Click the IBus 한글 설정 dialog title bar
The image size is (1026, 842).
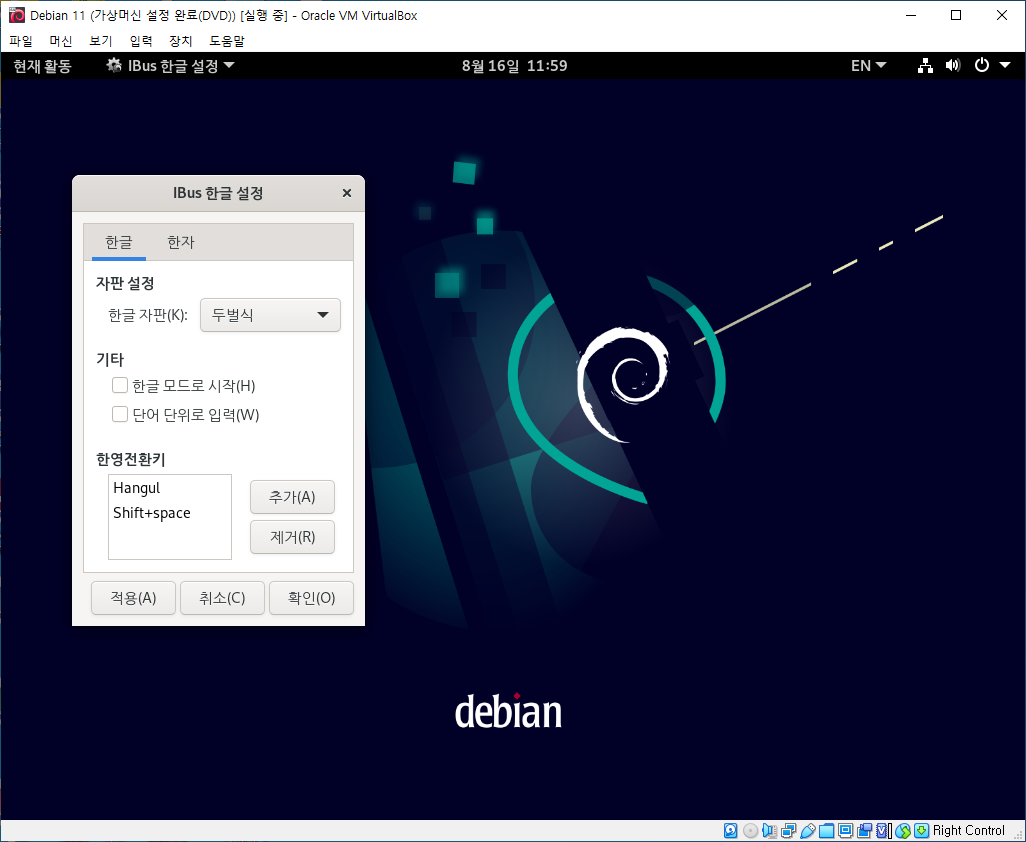pos(218,193)
